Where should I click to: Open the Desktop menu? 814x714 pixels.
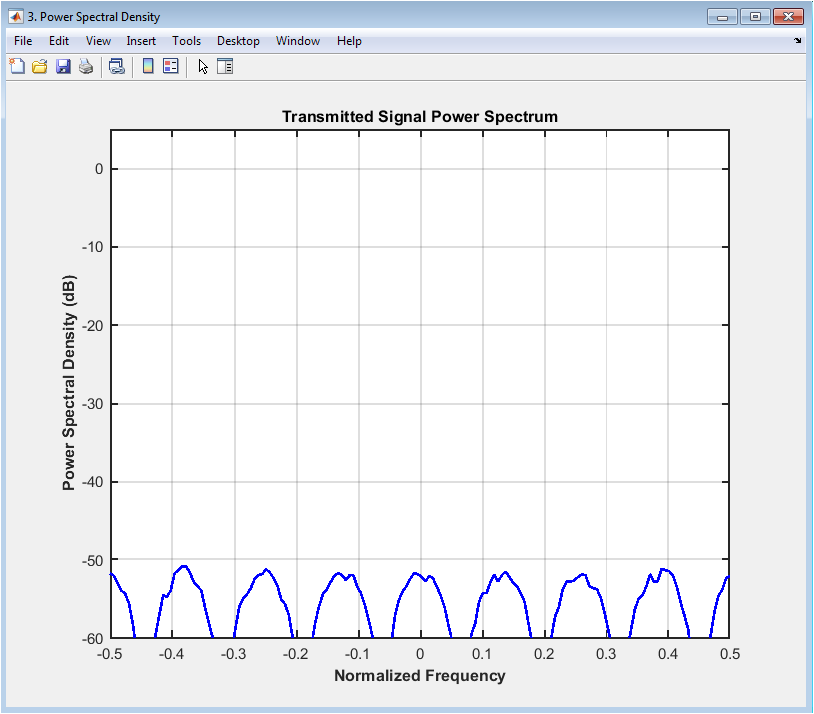coord(238,41)
